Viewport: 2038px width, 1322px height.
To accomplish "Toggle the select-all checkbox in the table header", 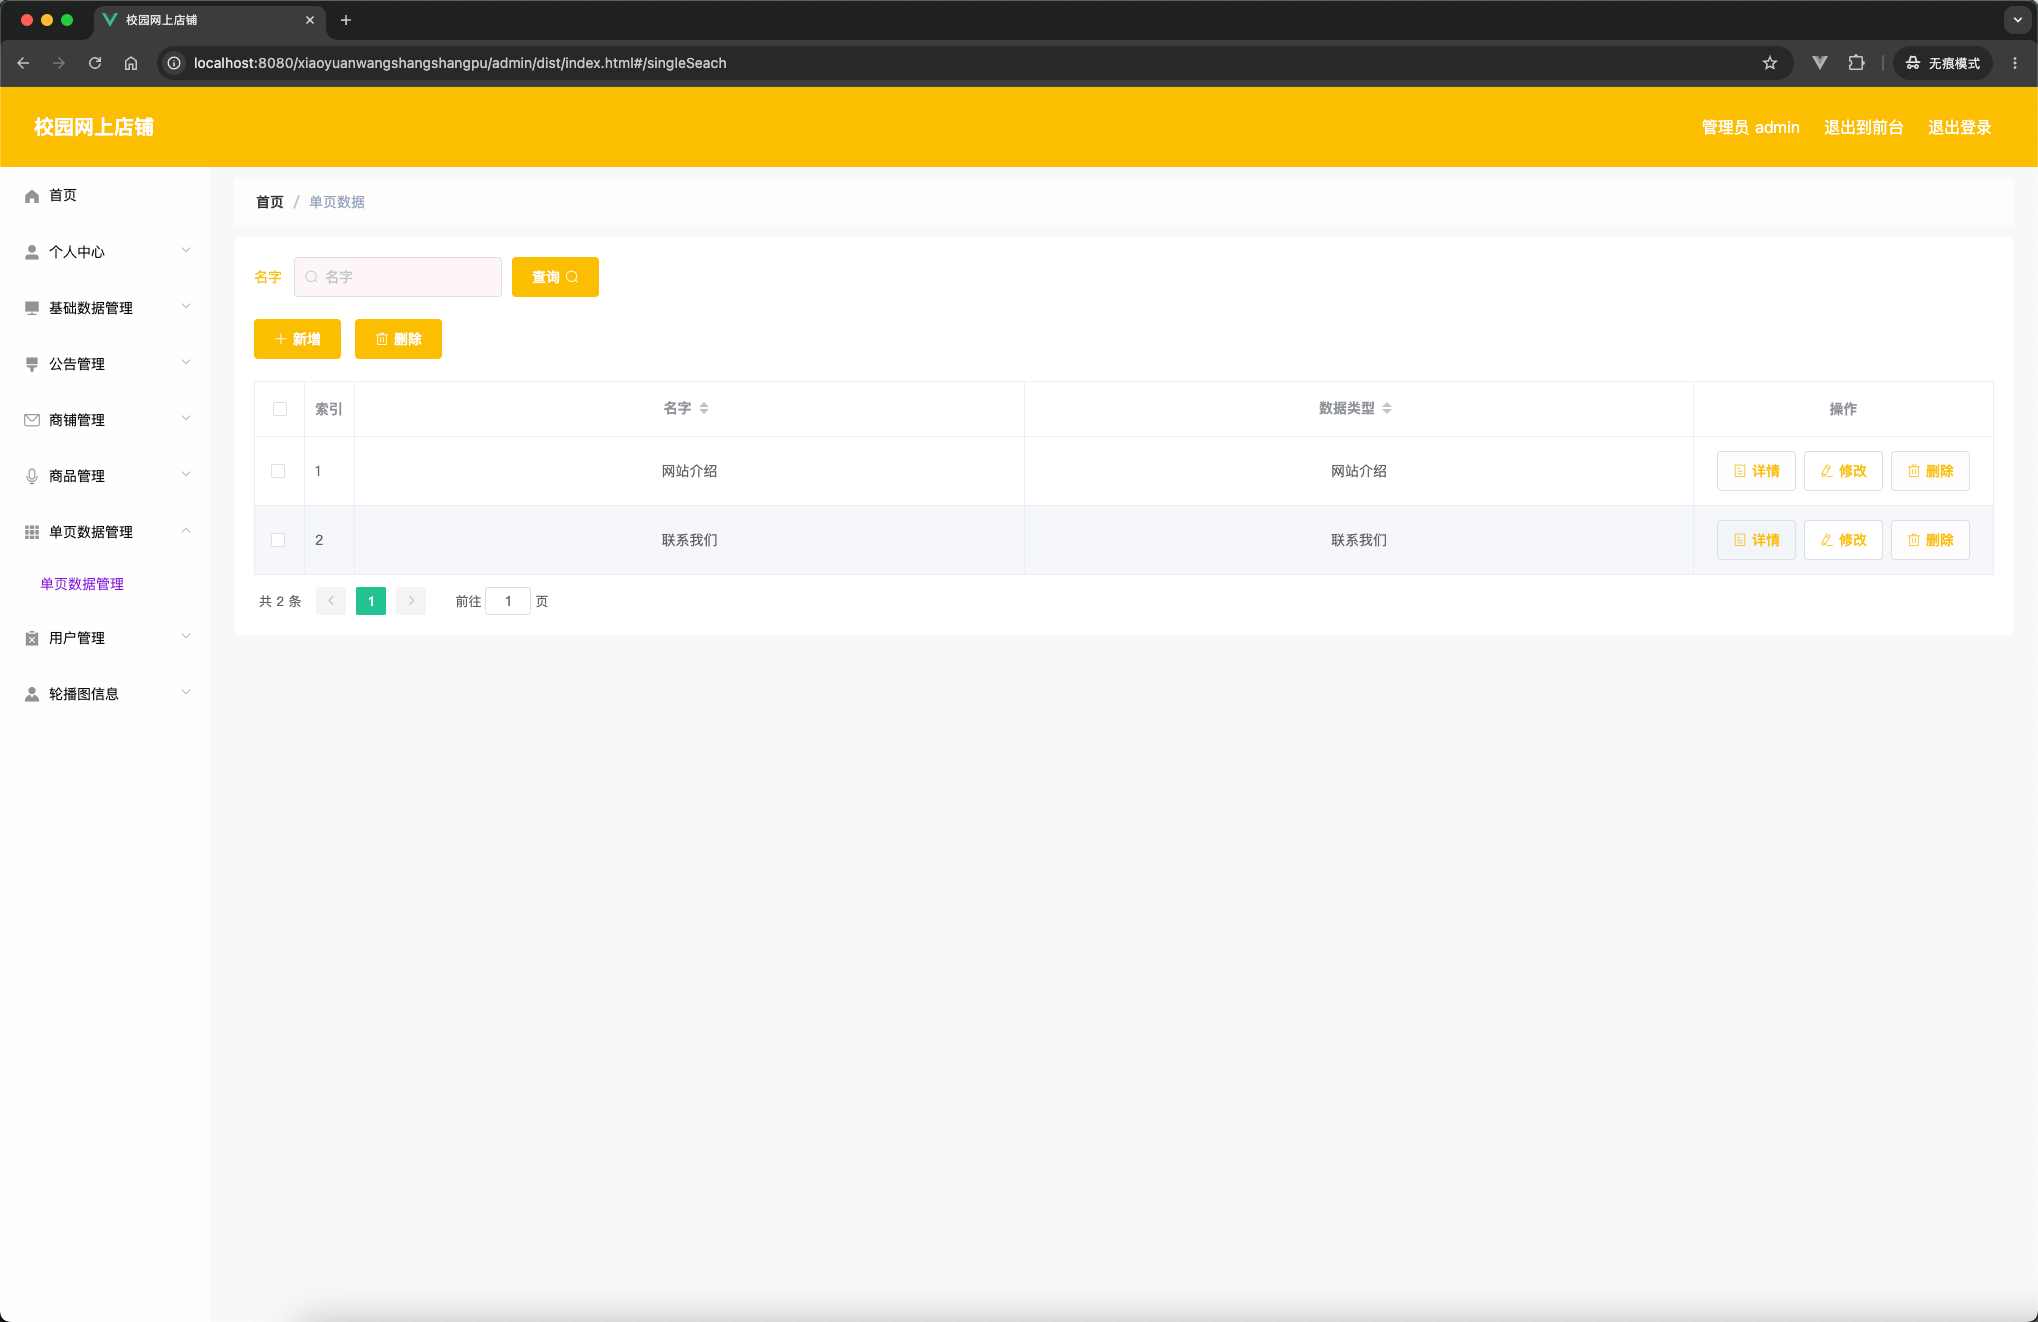I will (x=280, y=409).
